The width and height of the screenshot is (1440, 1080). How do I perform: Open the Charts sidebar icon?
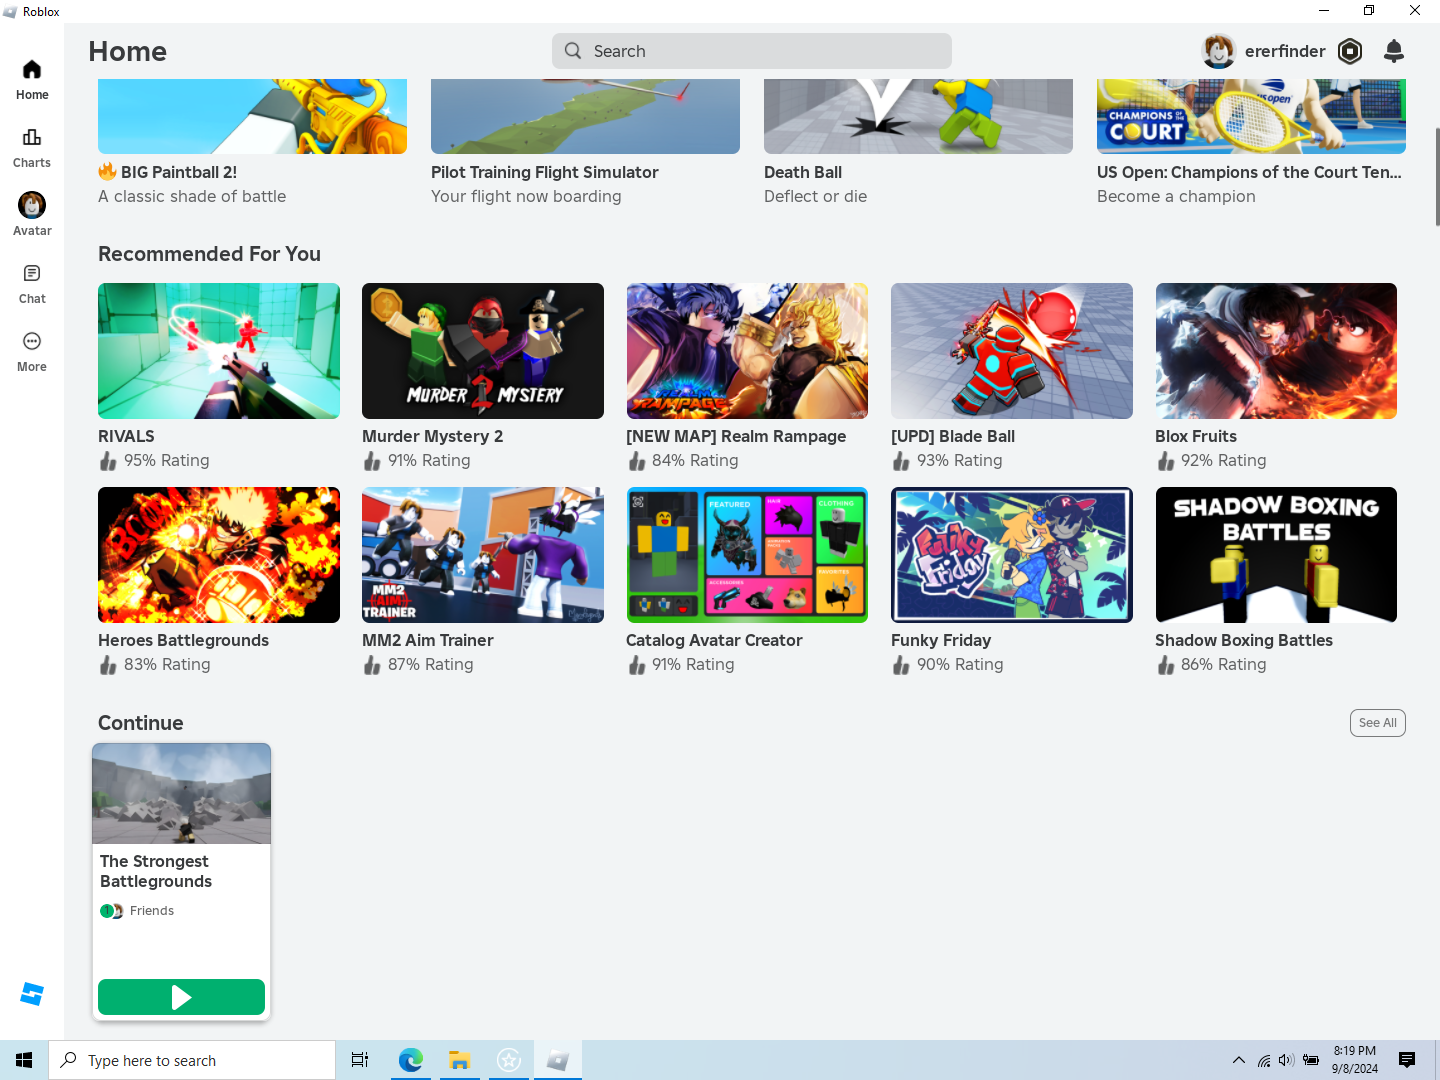tap(32, 138)
